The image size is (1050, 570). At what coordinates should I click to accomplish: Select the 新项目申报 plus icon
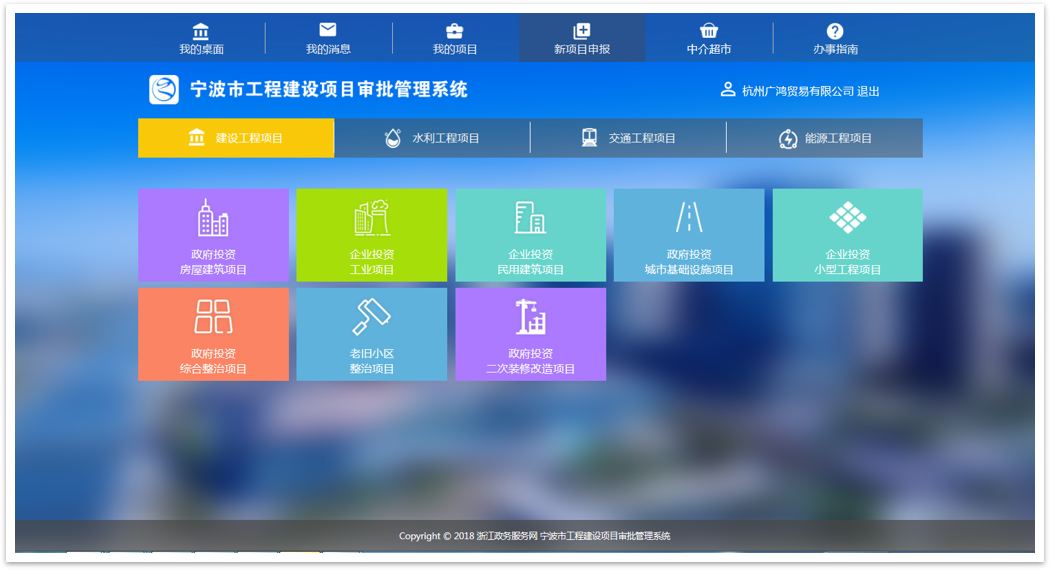click(581, 31)
